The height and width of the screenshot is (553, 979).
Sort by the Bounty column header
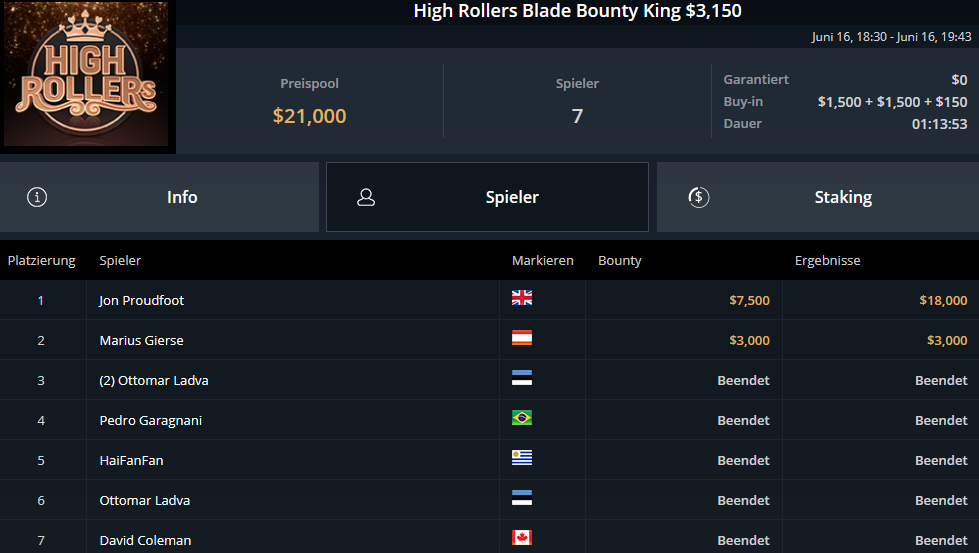619,261
